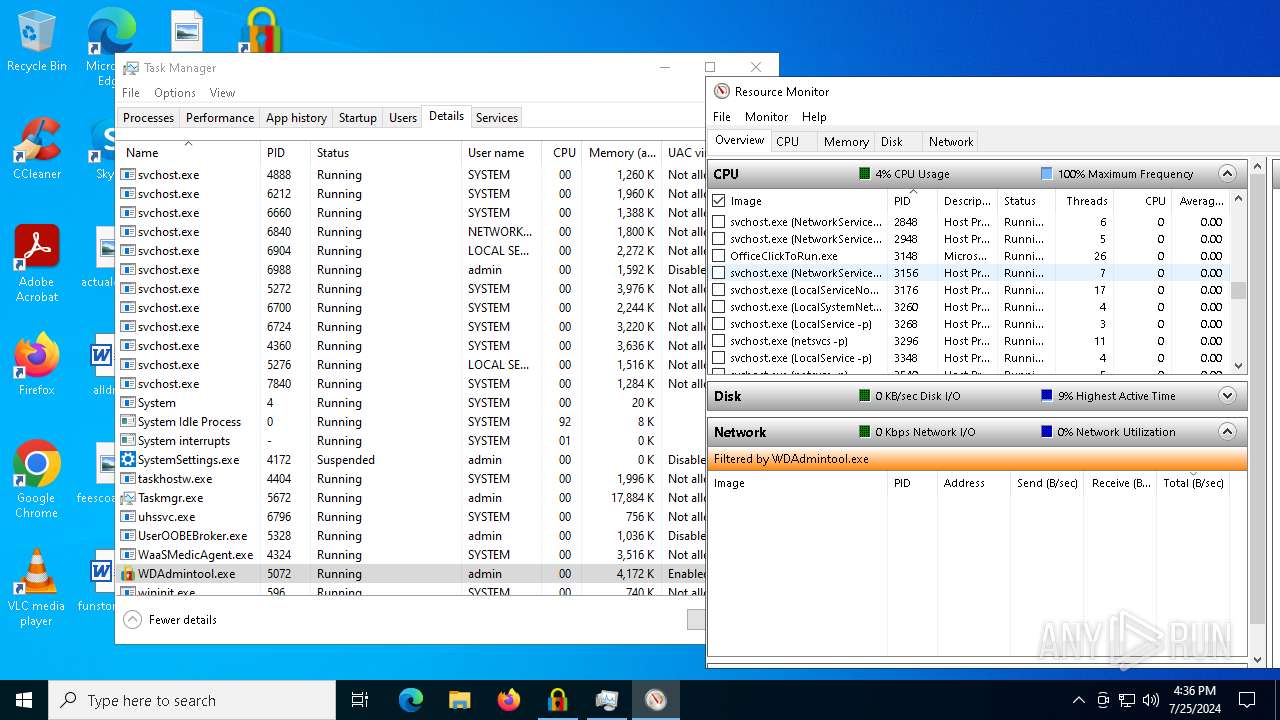Open the Startup tab in Task Manager
Viewport: 1280px width, 720px height.
pyautogui.click(x=357, y=118)
